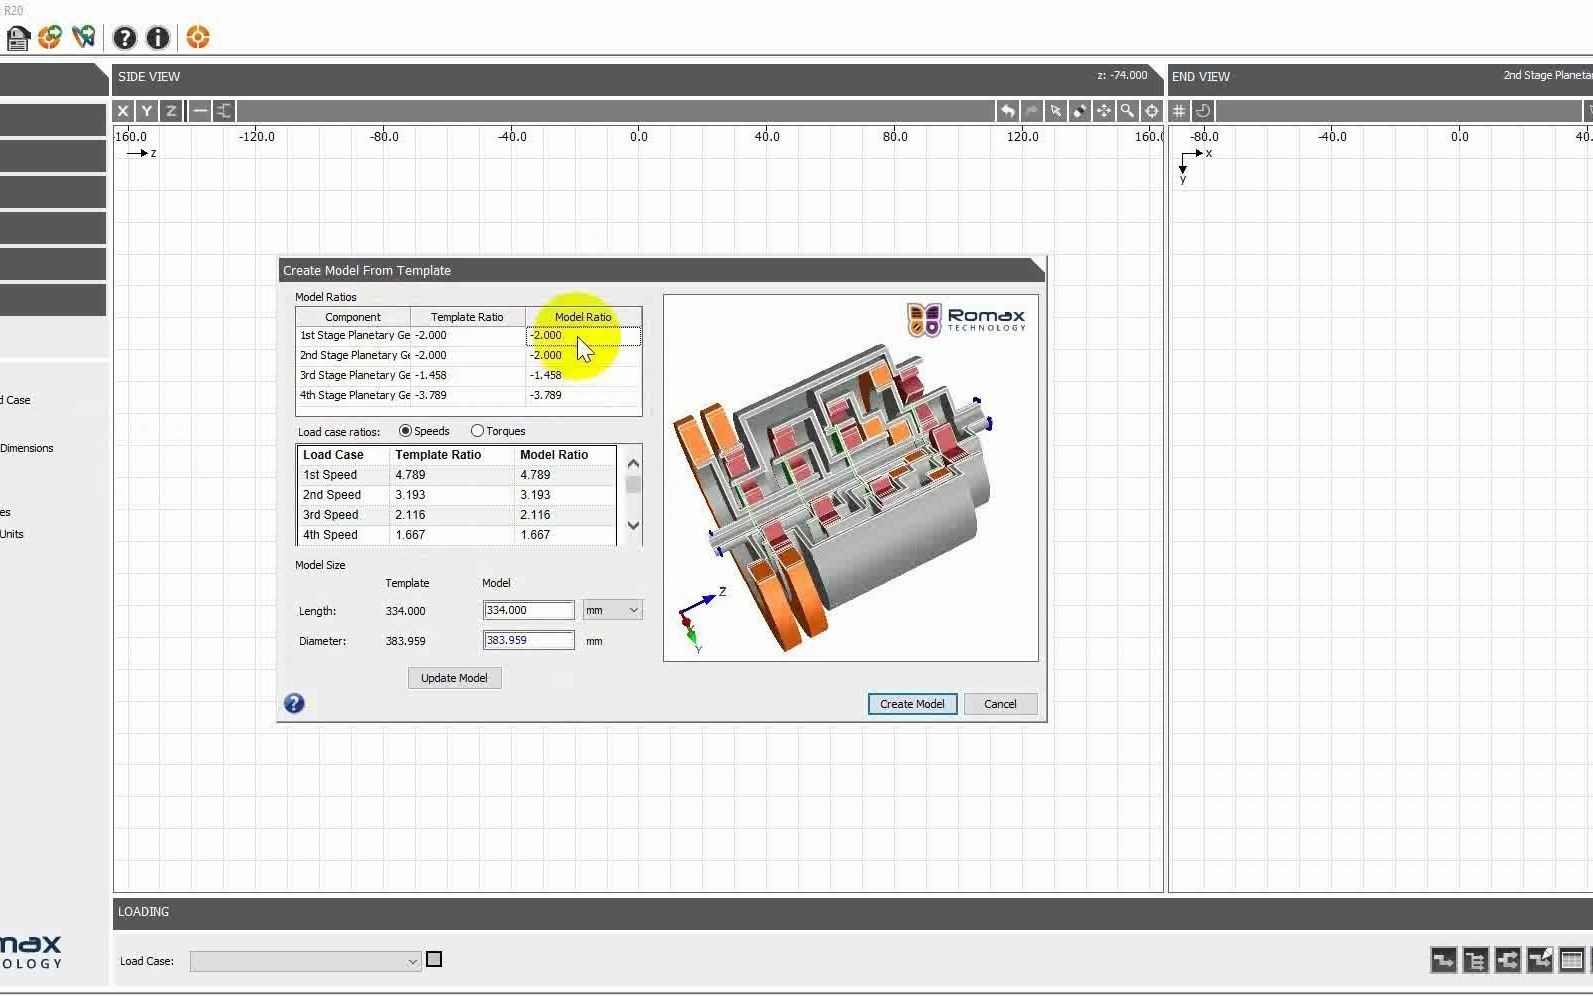Click the multi-arrow branching load case icon
This screenshot has height=996, width=1593.
[1475, 961]
